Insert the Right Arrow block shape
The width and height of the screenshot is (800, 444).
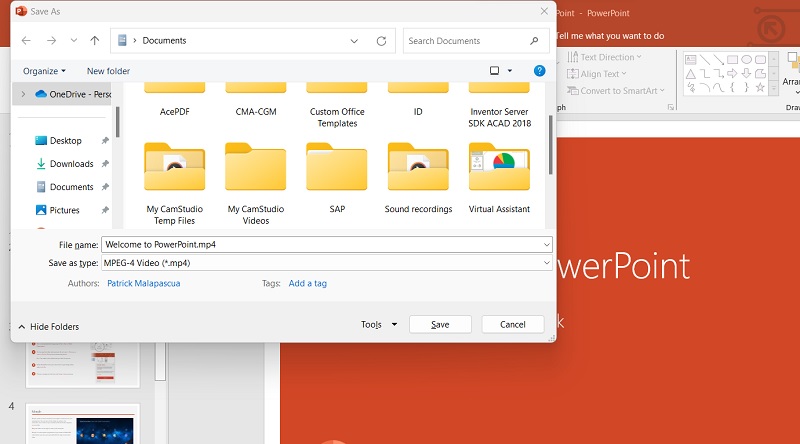pos(732,73)
